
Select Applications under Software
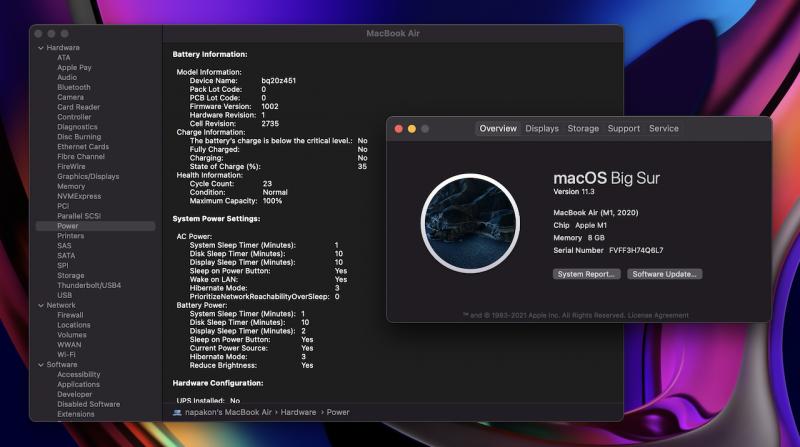pos(78,384)
